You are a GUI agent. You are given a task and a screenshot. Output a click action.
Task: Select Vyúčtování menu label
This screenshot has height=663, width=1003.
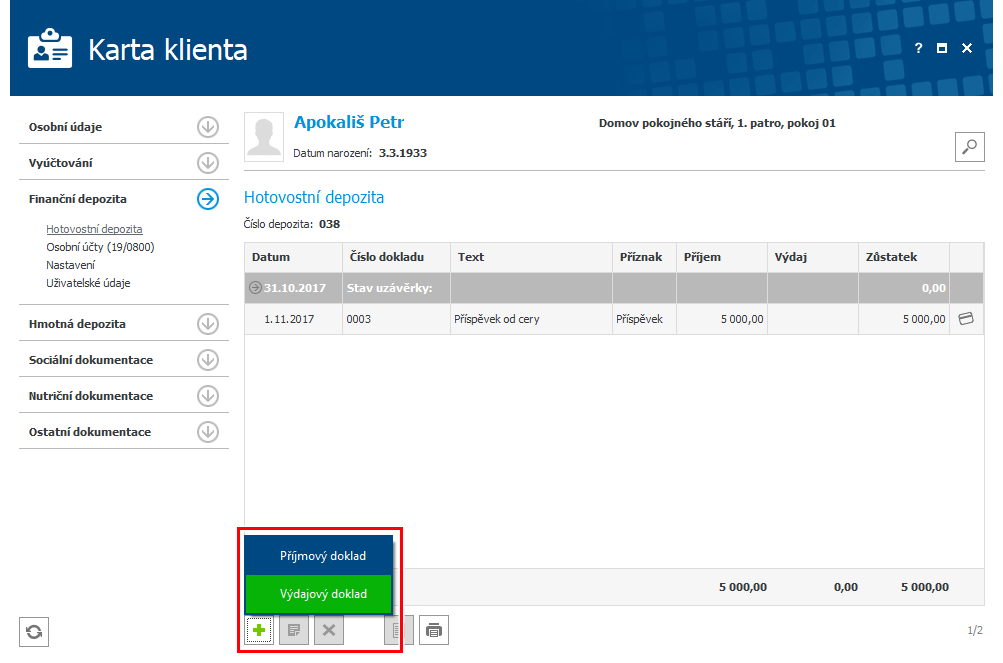(x=60, y=163)
